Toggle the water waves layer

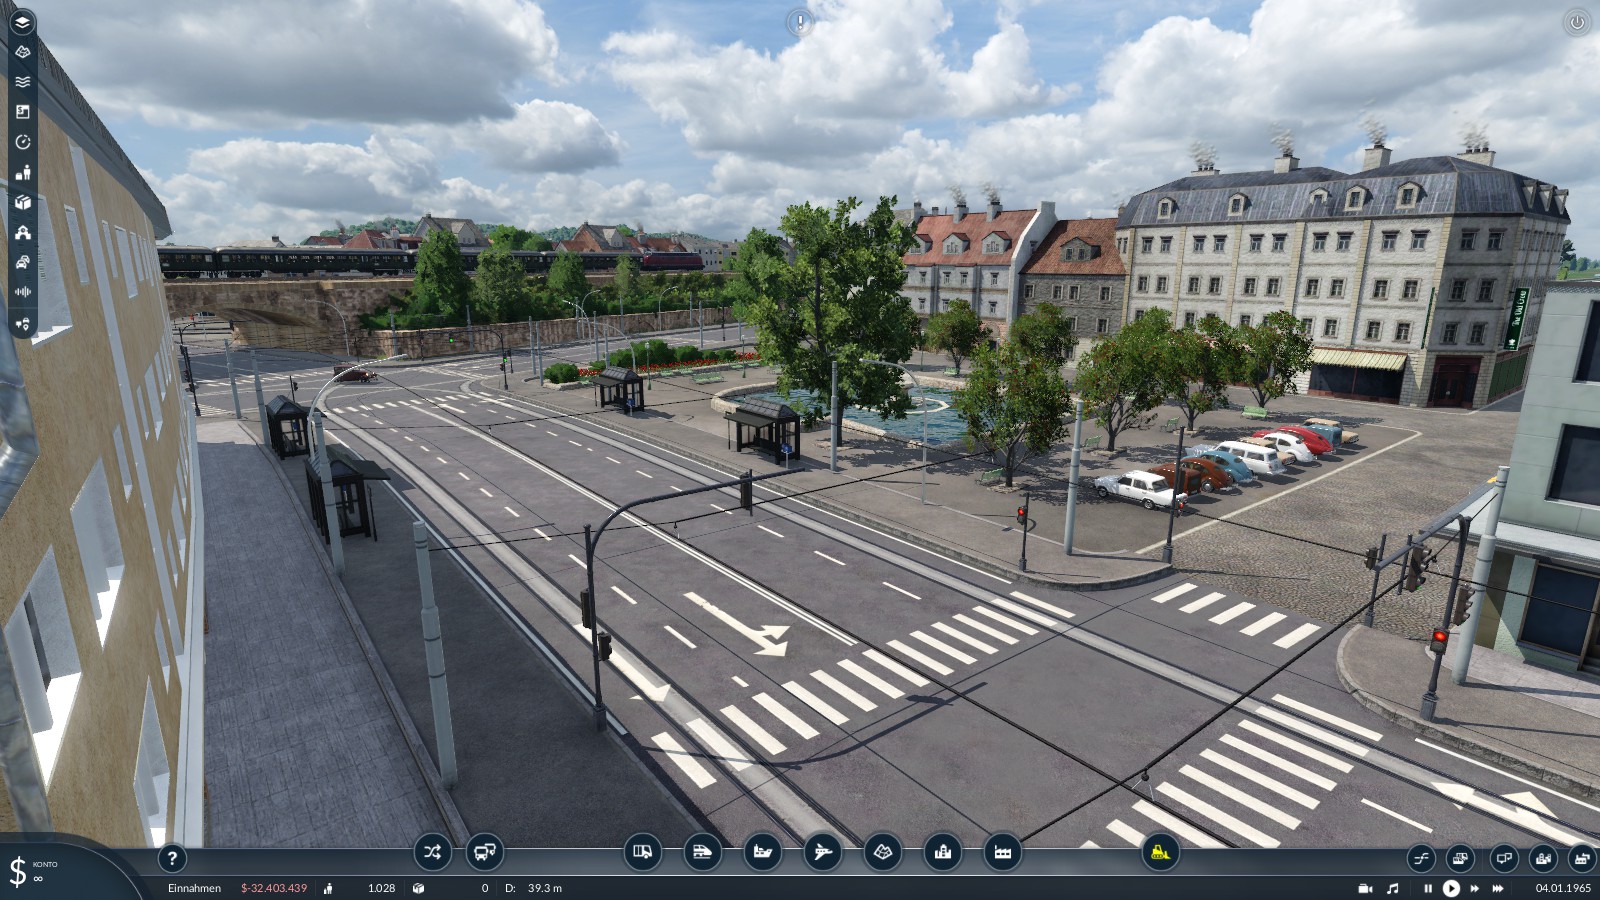click(22, 82)
